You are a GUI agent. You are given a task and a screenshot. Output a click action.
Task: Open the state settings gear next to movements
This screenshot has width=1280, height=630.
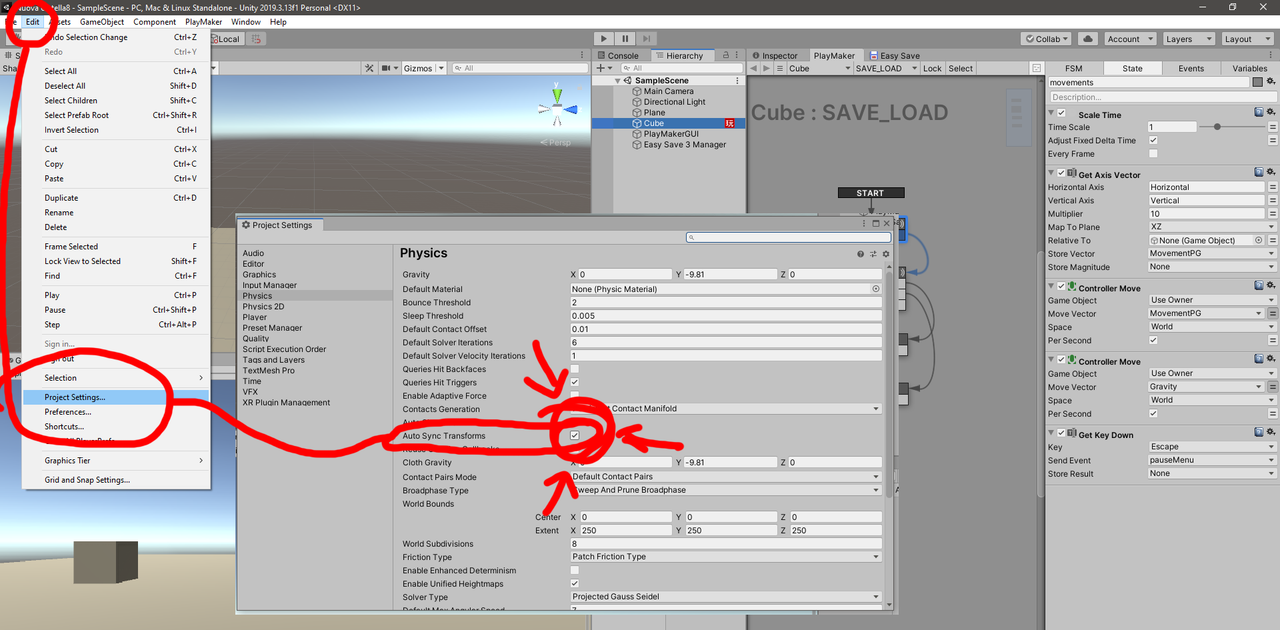[1271, 82]
